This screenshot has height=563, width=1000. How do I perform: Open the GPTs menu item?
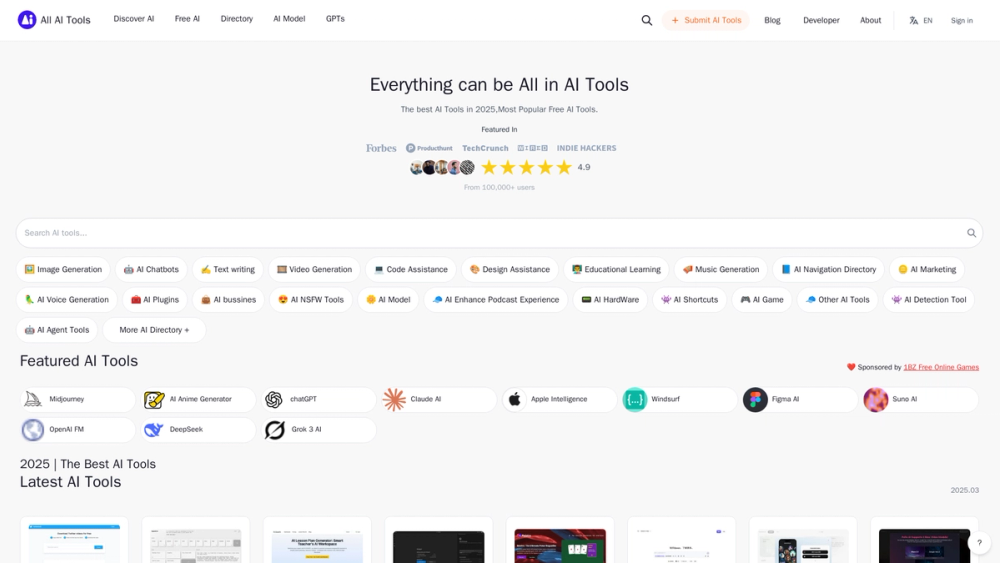[335, 19]
